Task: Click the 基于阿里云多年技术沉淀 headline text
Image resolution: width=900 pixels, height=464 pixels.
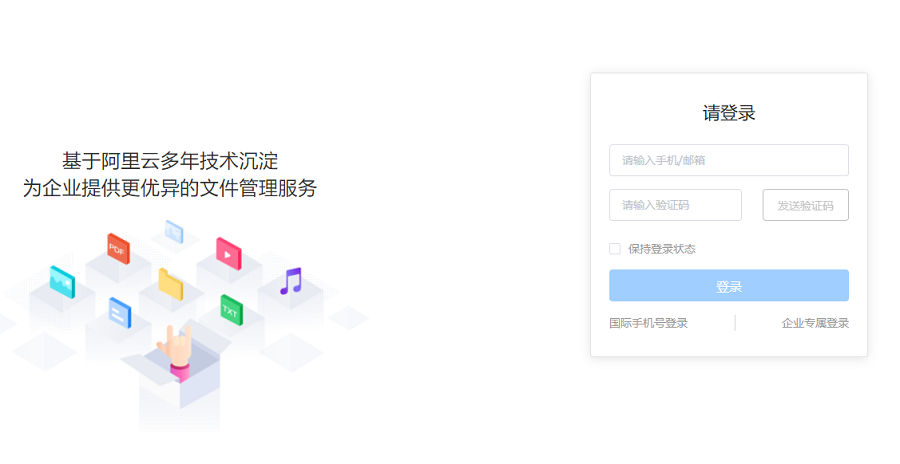Action: click(x=170, y=161)
